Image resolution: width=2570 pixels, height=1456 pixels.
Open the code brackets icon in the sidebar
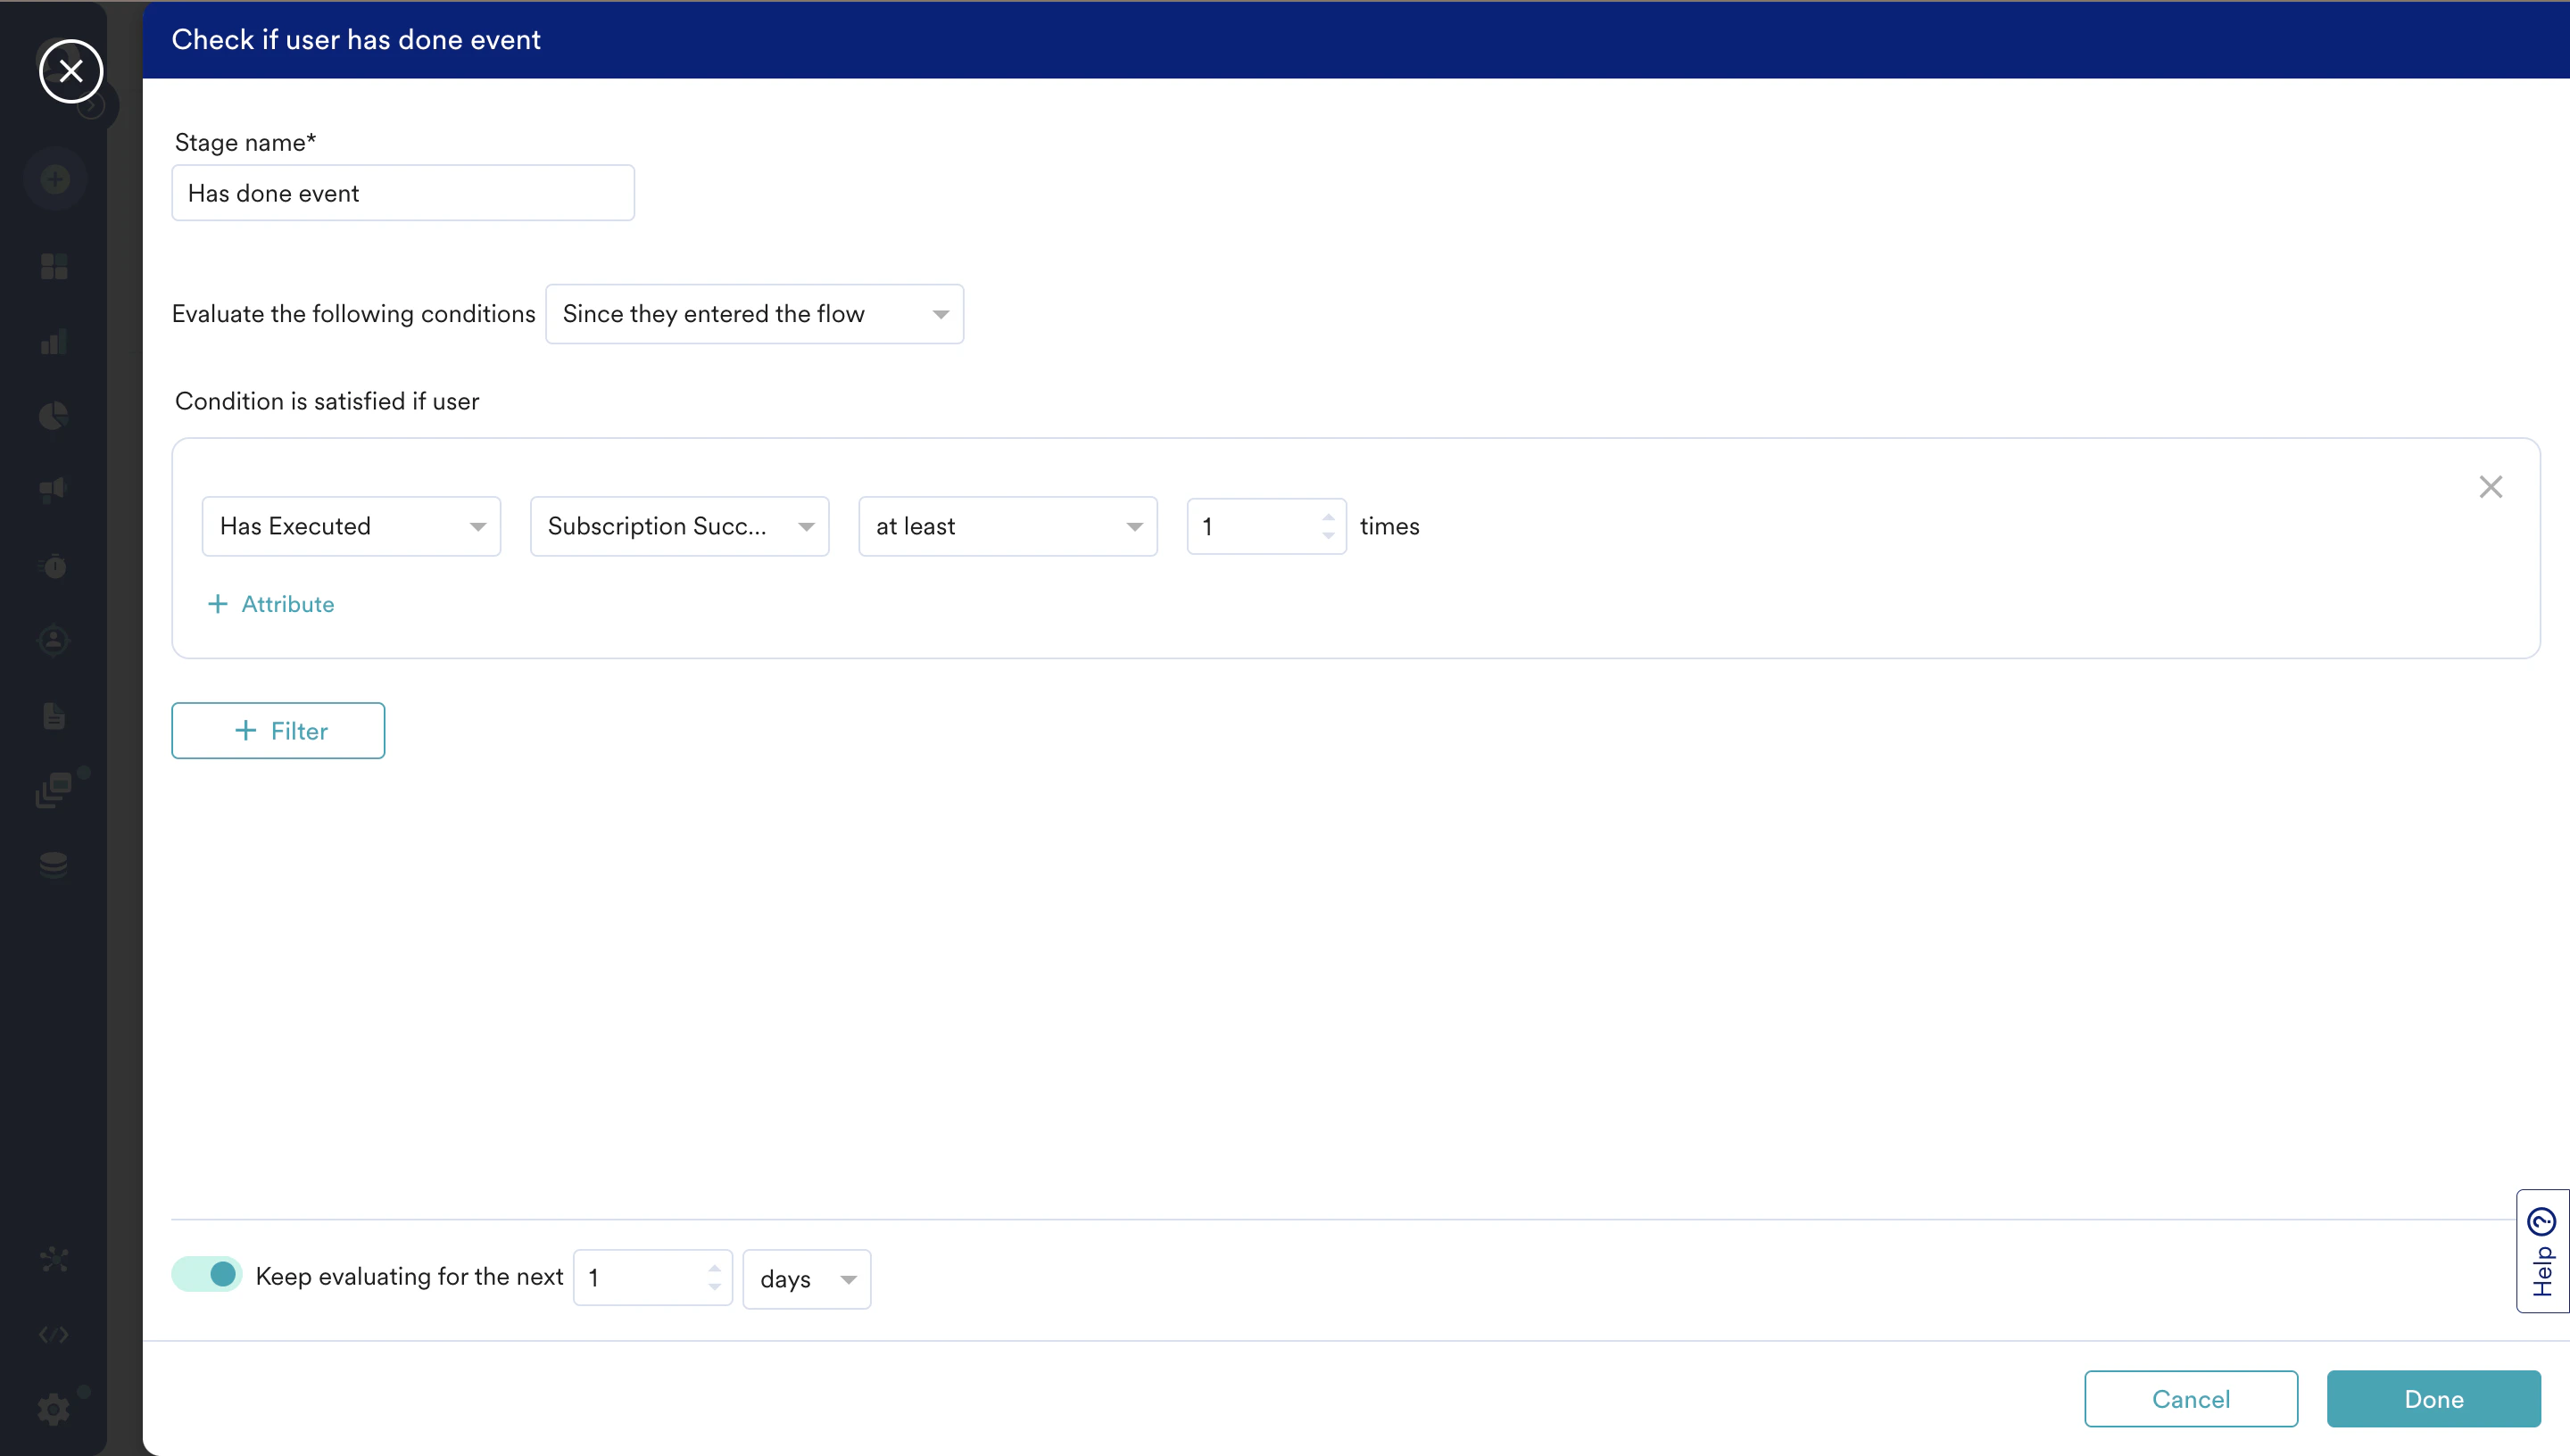[x=54, y=1335]
